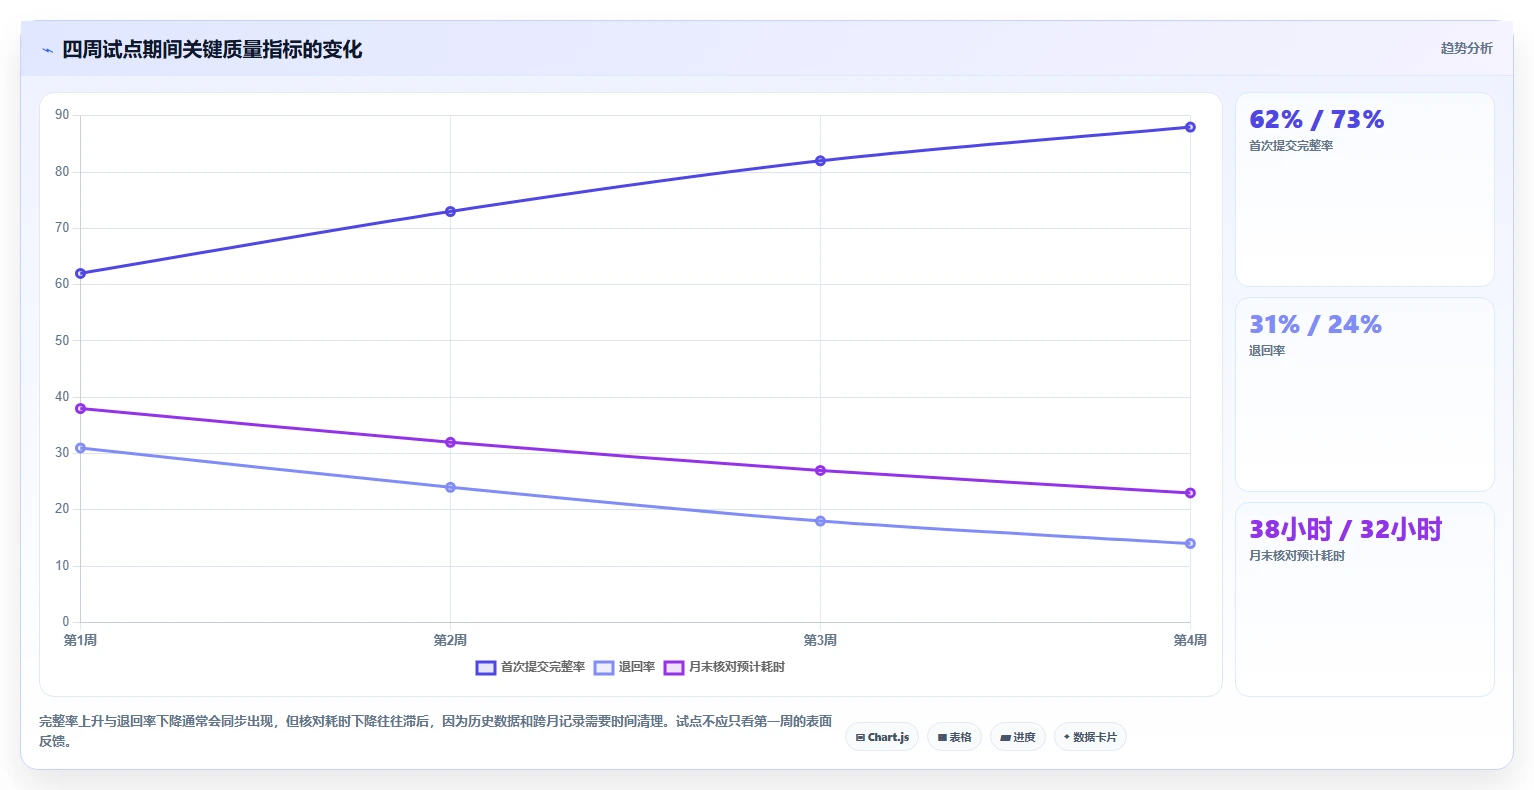Click the 首次提交完整率 point at 第1周 (62)
Screen dimensions: 1534x790
pyautogui.click(x=80, y=273)
